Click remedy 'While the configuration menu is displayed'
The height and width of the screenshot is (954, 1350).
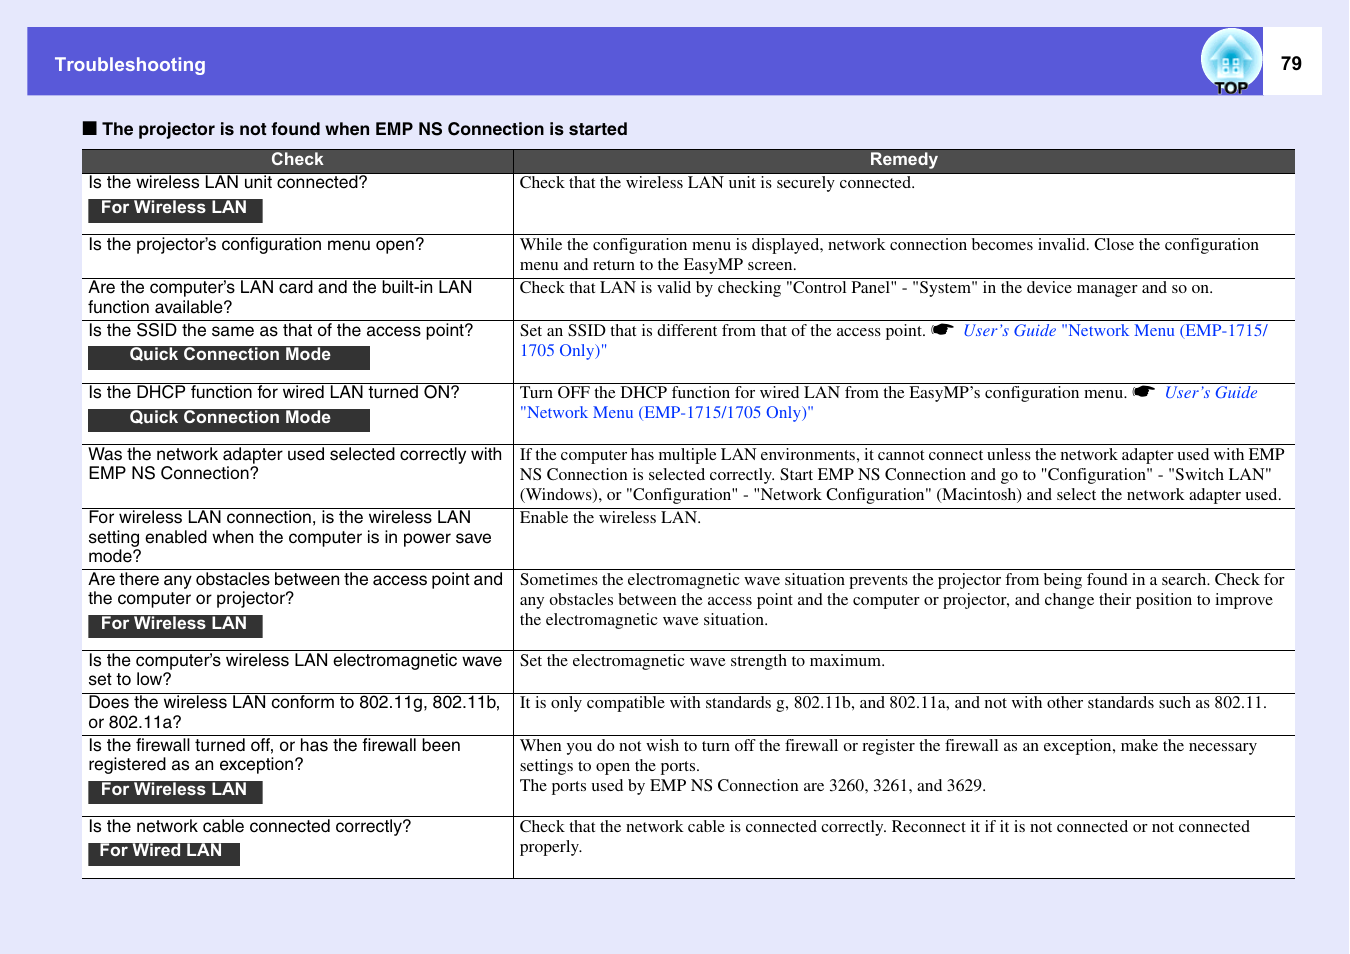click(889, 255)
